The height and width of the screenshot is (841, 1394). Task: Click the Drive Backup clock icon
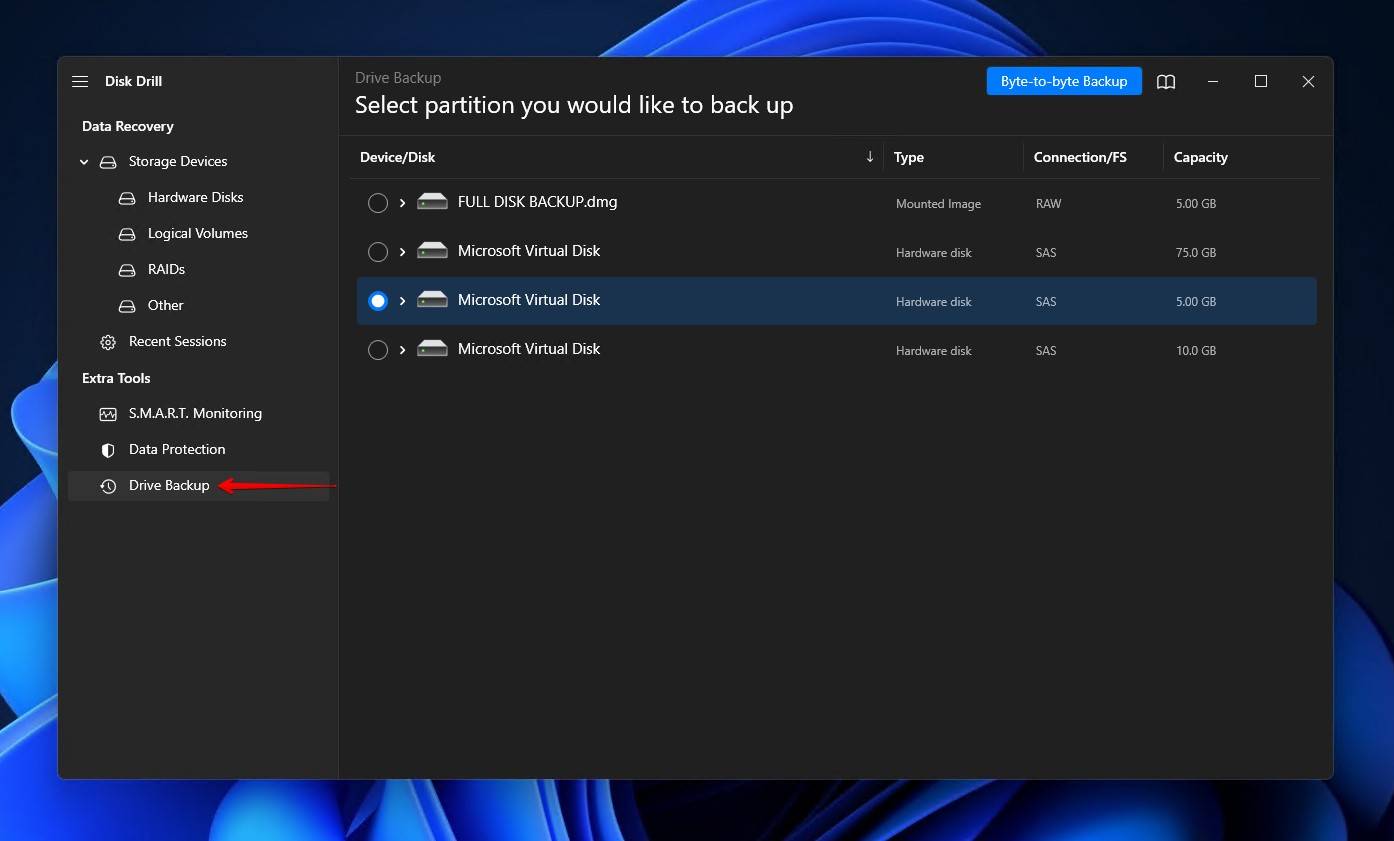click(x=108, y=486)
